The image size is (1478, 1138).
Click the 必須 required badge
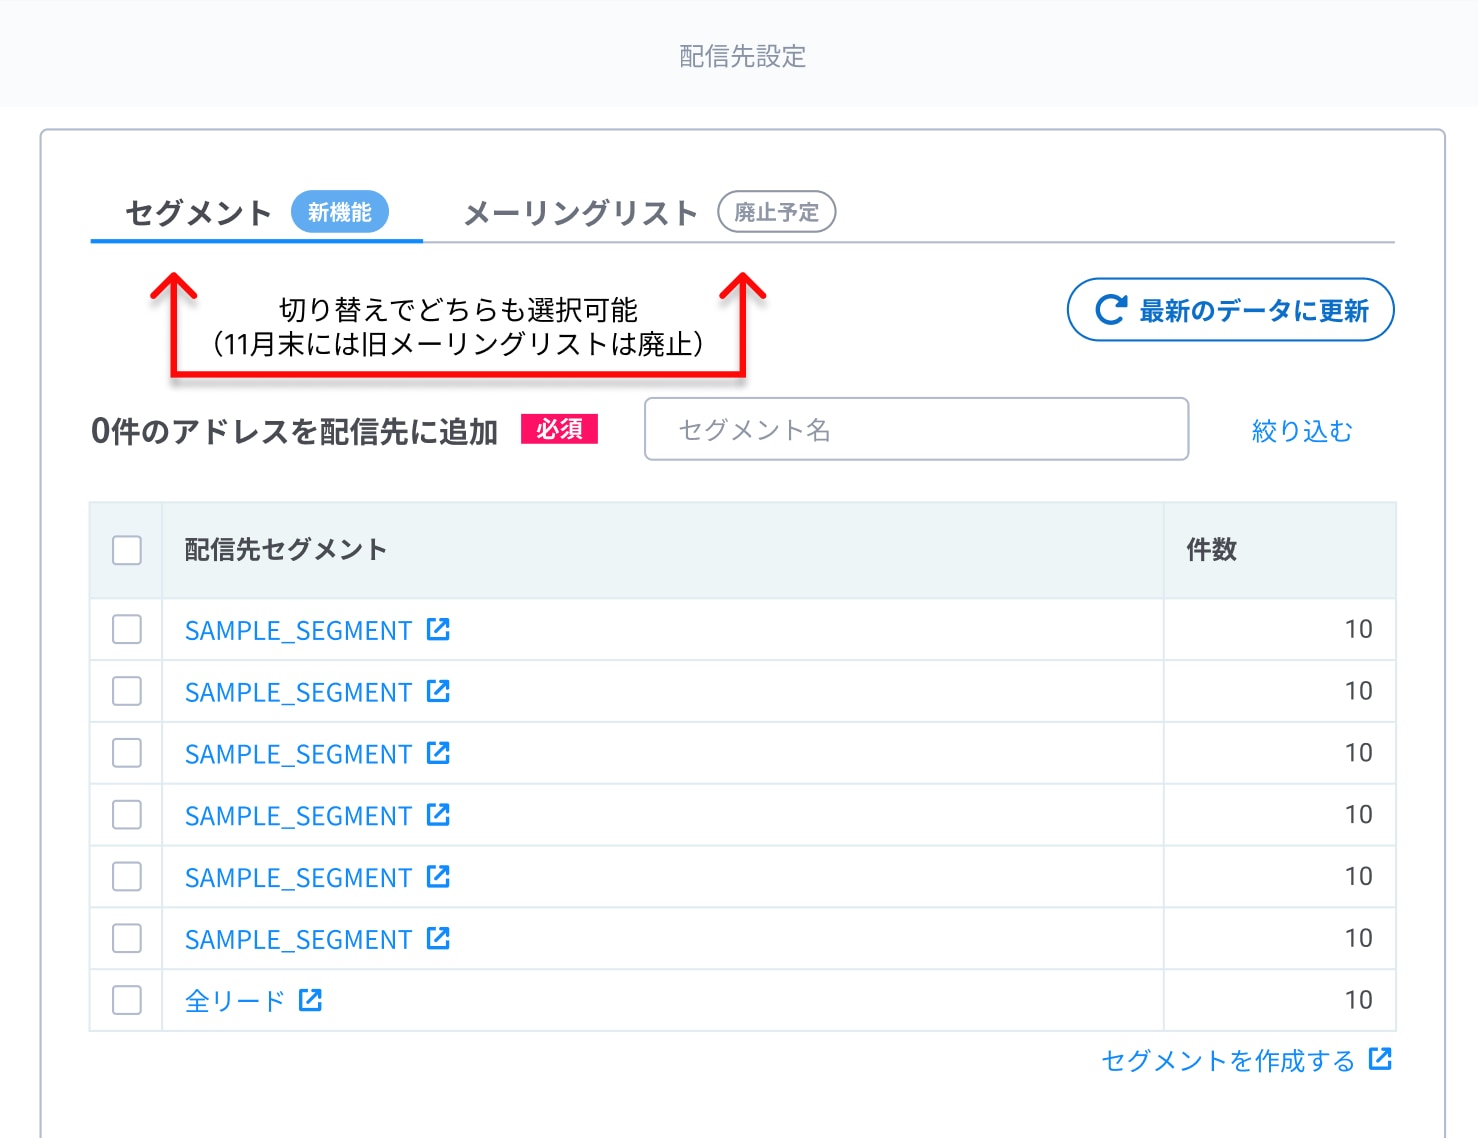pos(559,429)
